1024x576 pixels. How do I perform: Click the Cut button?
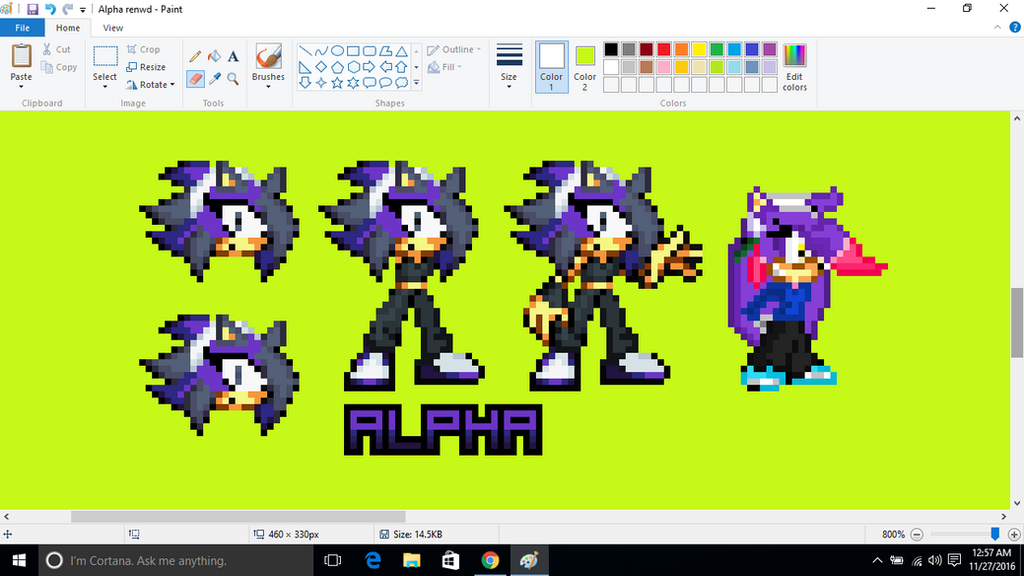[56, 50]
